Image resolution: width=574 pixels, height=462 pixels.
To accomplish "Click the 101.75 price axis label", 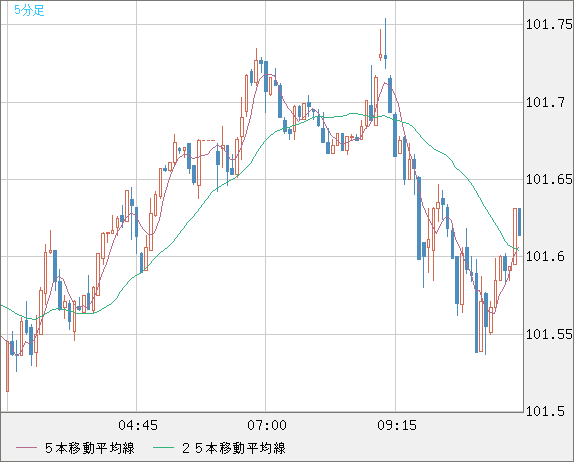I will [x=549, y=25].
